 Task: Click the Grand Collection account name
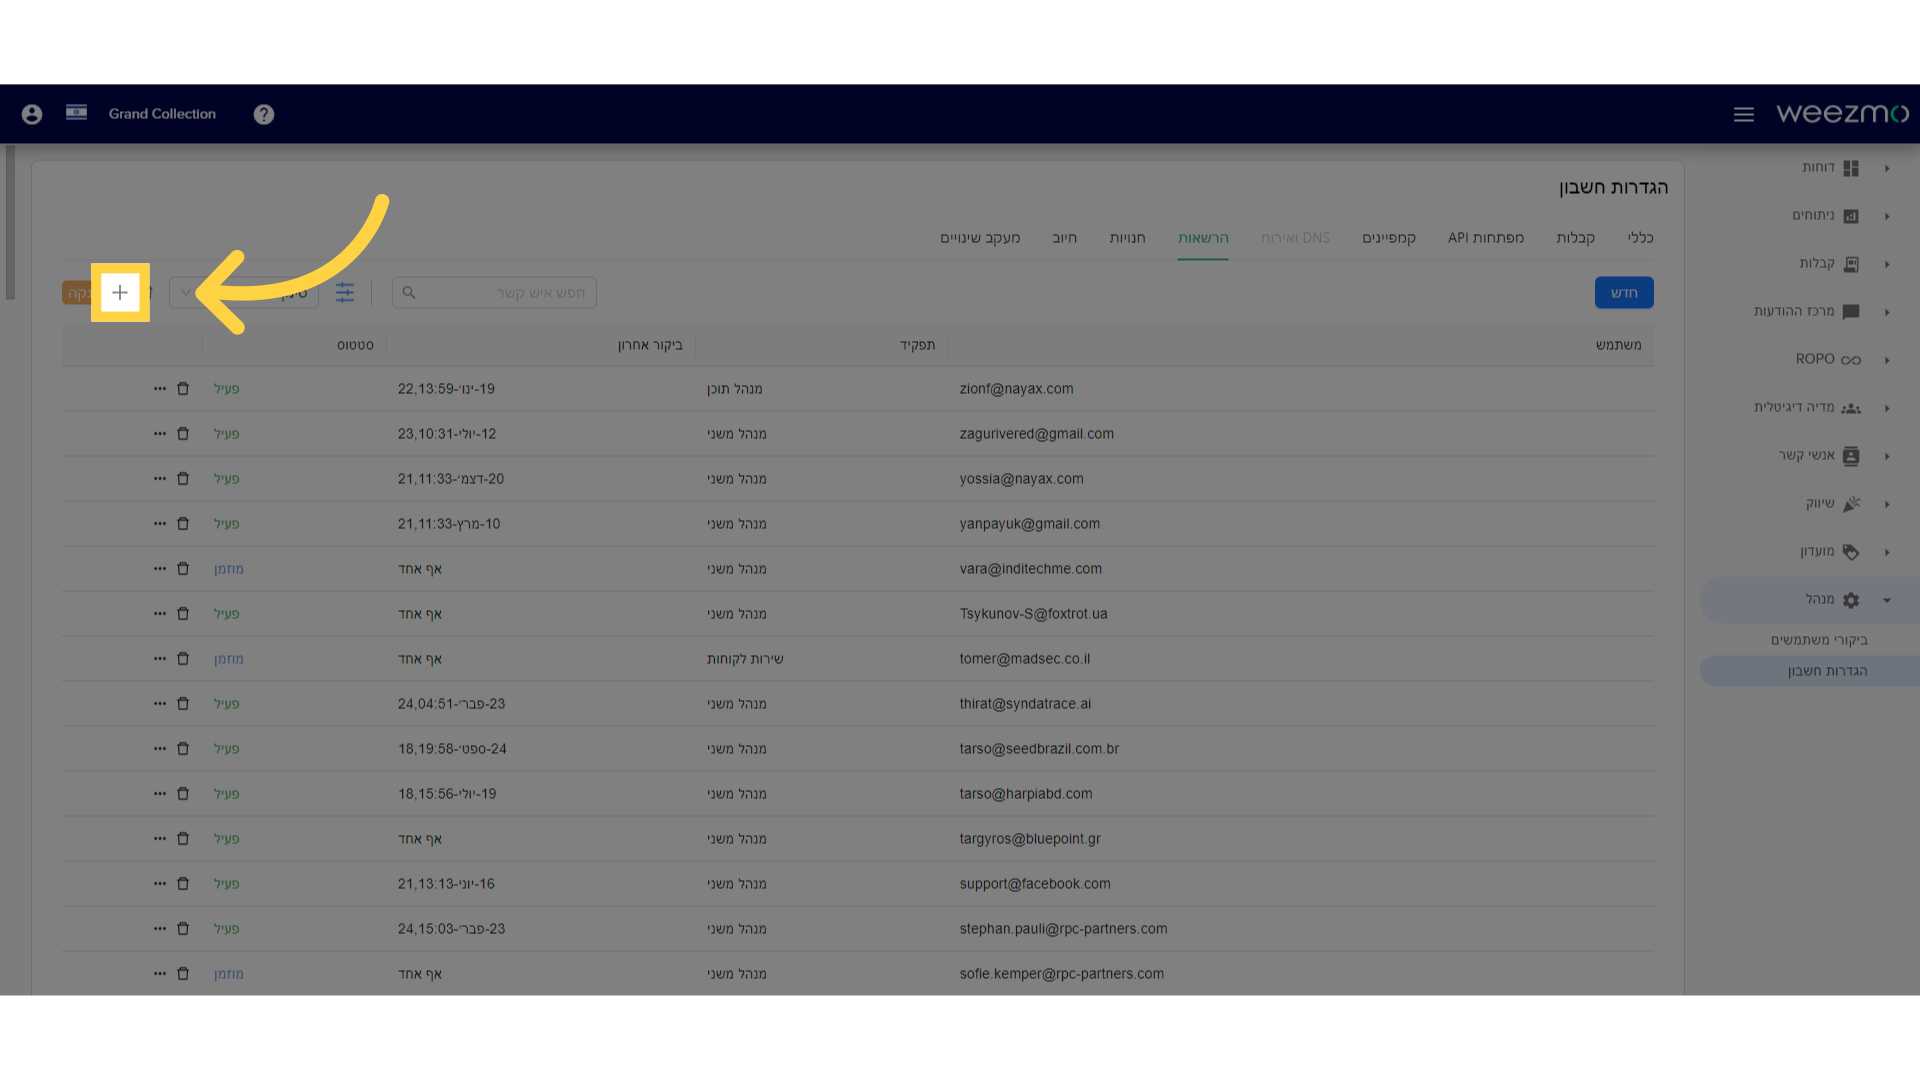click(x=162, y=114)
